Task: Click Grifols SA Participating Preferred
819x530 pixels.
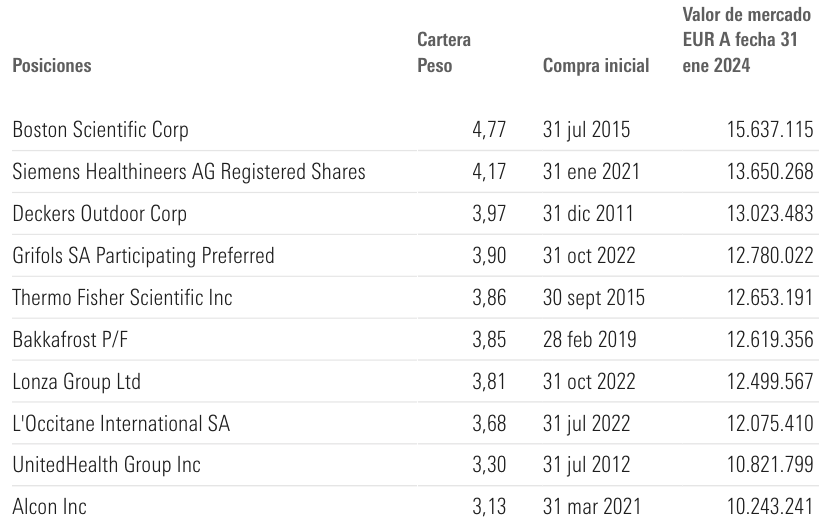Action: coord(143,256)
